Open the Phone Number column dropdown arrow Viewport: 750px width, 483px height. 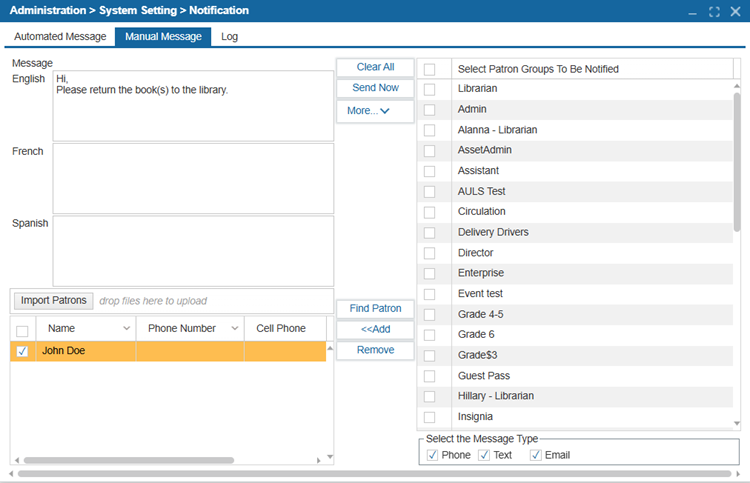tap(235, 329)
